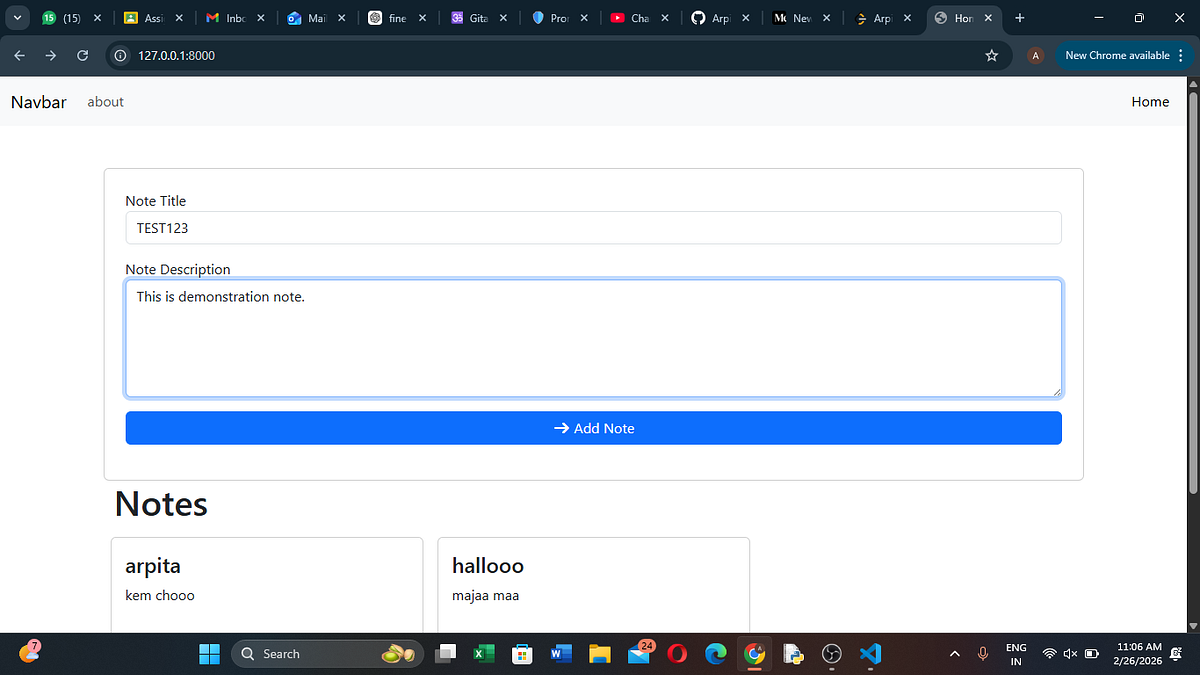Open the tab search dropdown arrow
1200x675 pixels.
17,18
